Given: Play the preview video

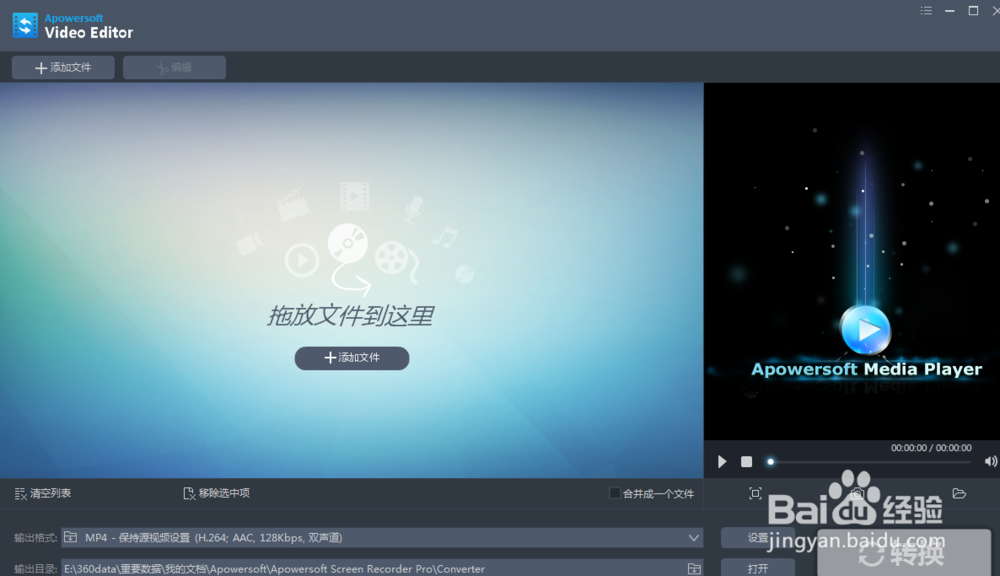Looking at the screenshot, I should [721, 461].
